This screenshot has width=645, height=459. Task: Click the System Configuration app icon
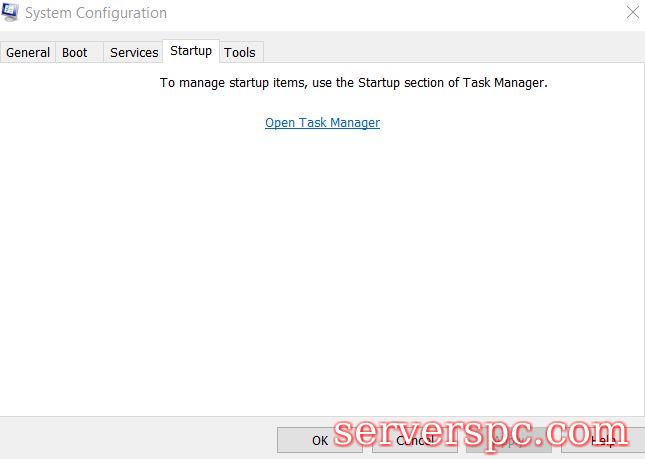[x=10, y=13]
